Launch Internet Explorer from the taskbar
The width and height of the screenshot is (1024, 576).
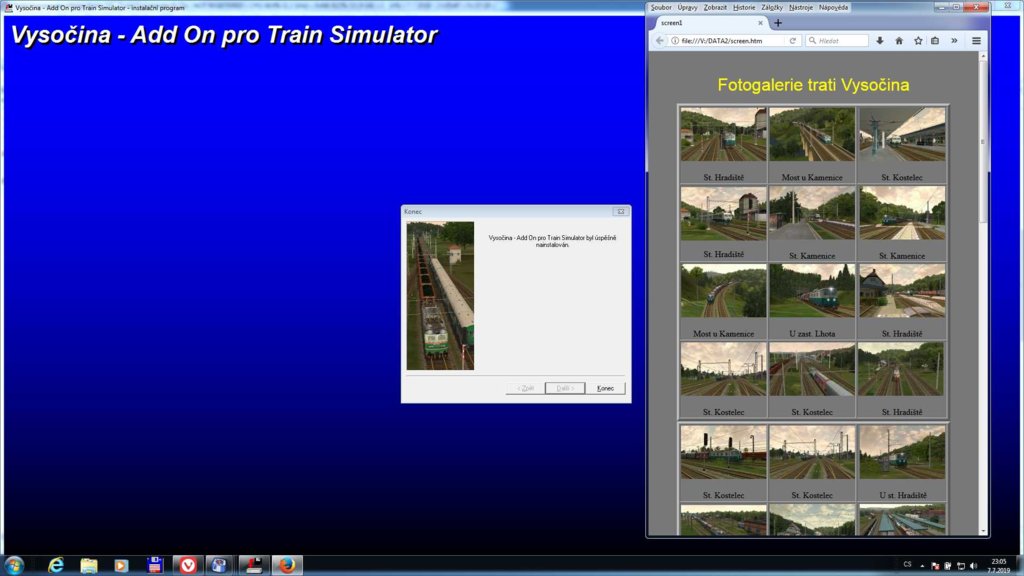56,565
